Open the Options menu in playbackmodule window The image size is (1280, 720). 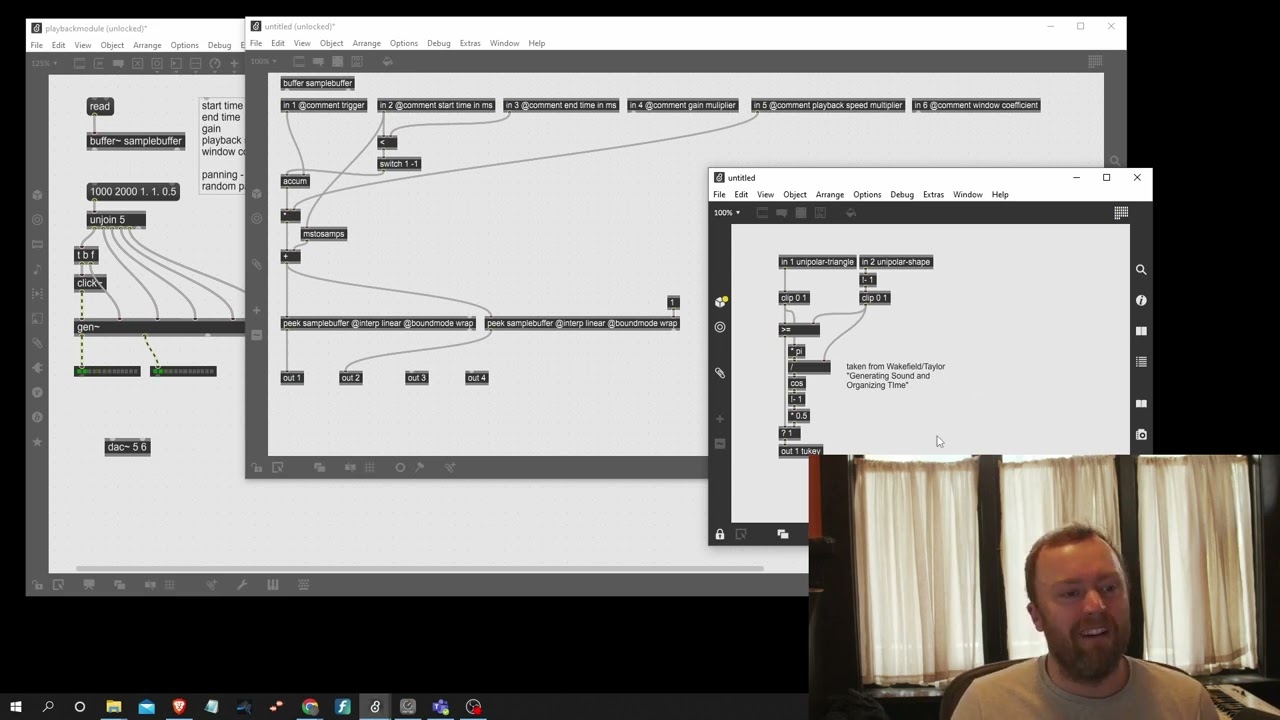click(x=184, y=45)
